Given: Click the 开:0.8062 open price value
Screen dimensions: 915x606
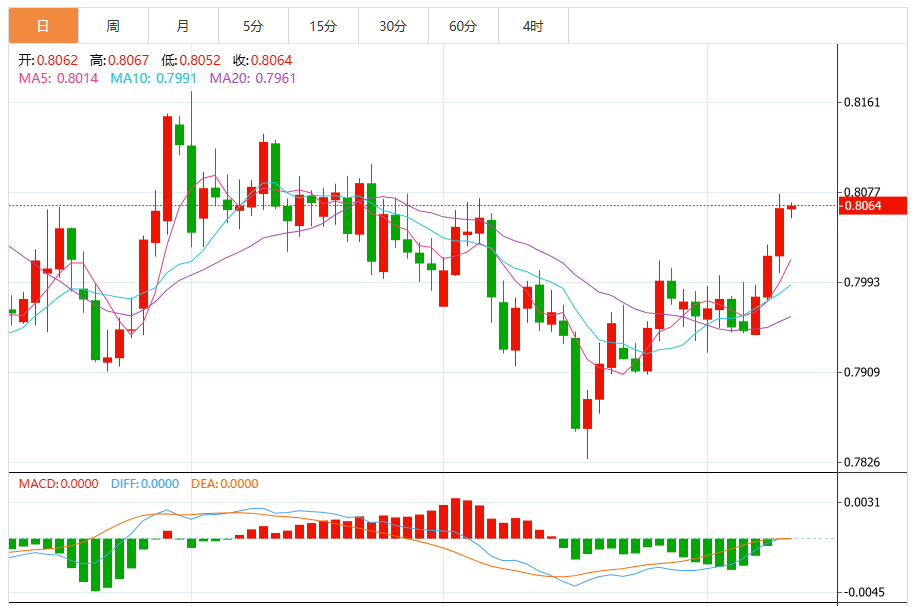Looking at the screenshot, I should point(48,60).
